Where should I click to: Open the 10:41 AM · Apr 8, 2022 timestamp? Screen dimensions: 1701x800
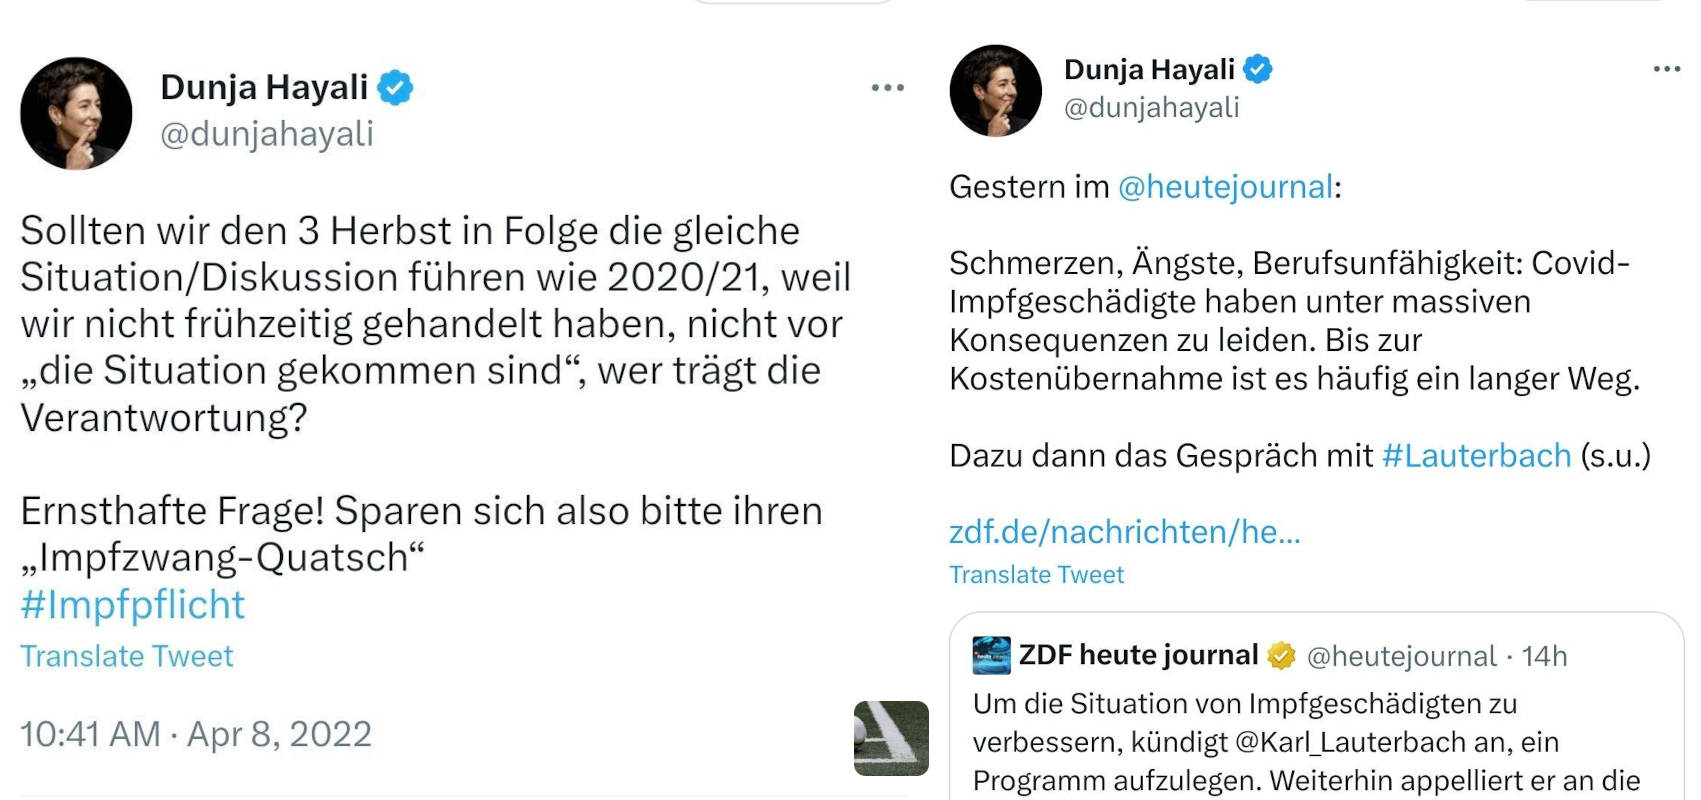[196, 734]
